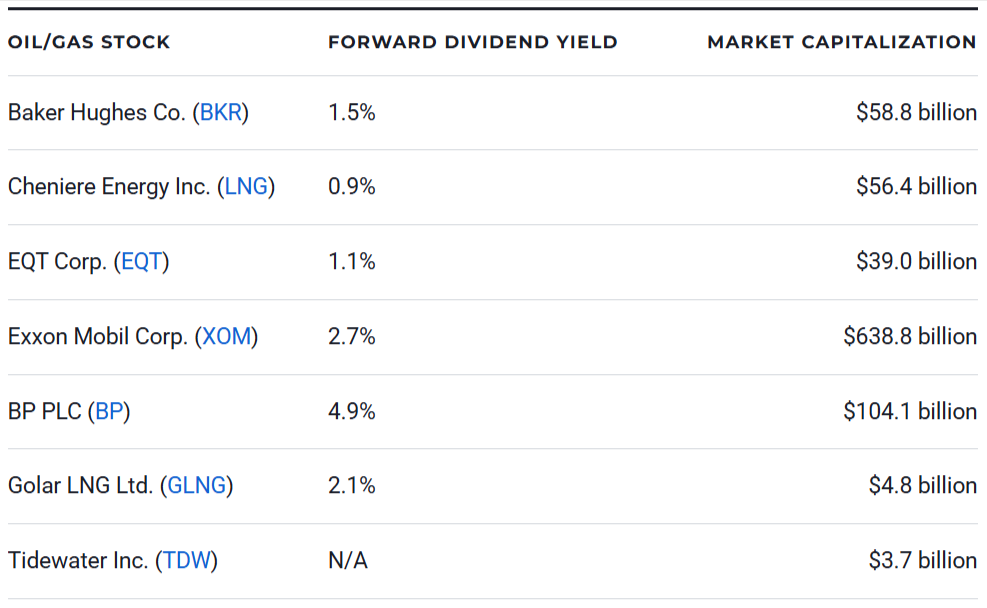The height and width of the screenshot is (608, 987).
Task: Click the Market Capitalization column header
Action: tap(841, 42)
